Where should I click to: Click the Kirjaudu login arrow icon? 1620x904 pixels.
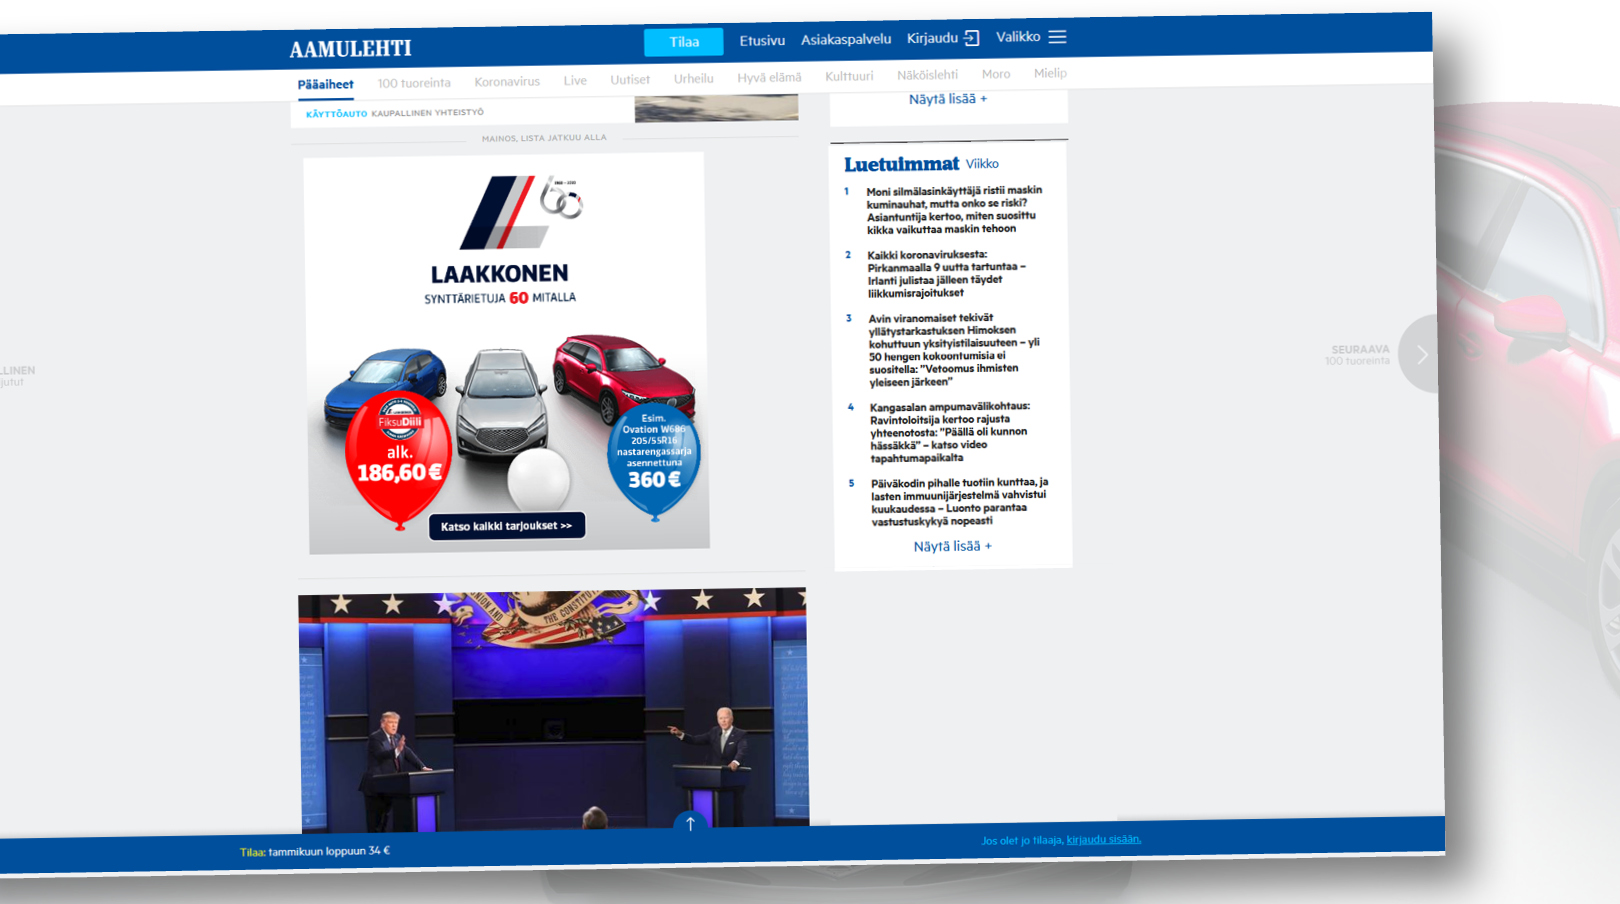point(971,38)
